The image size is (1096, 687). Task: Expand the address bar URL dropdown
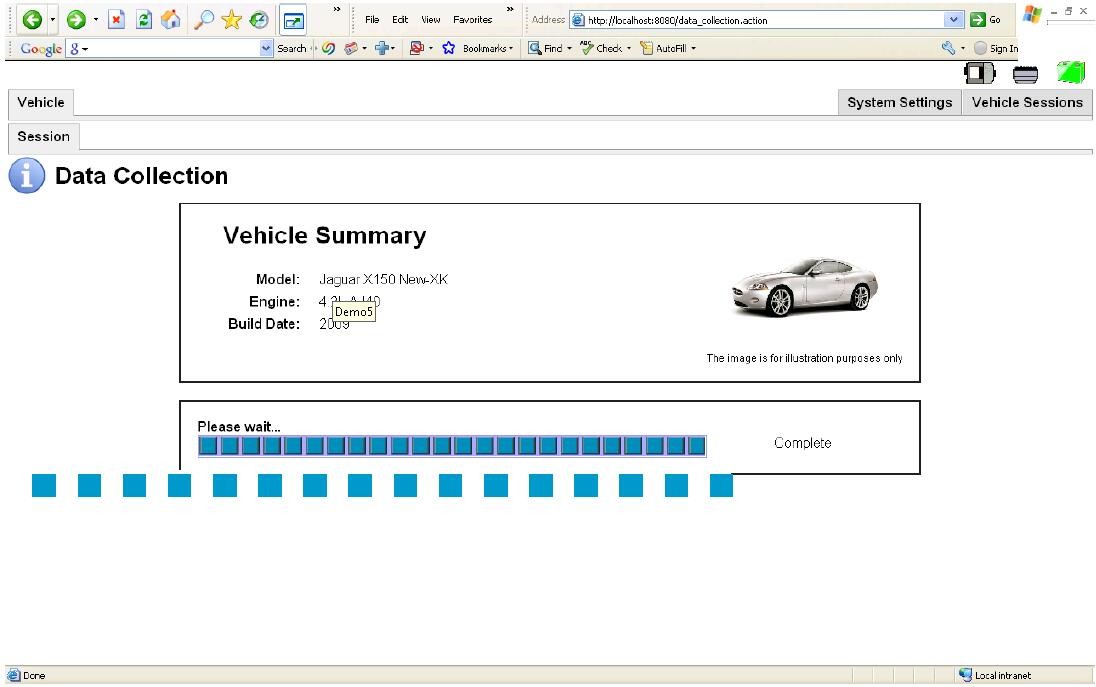point(954,20)
